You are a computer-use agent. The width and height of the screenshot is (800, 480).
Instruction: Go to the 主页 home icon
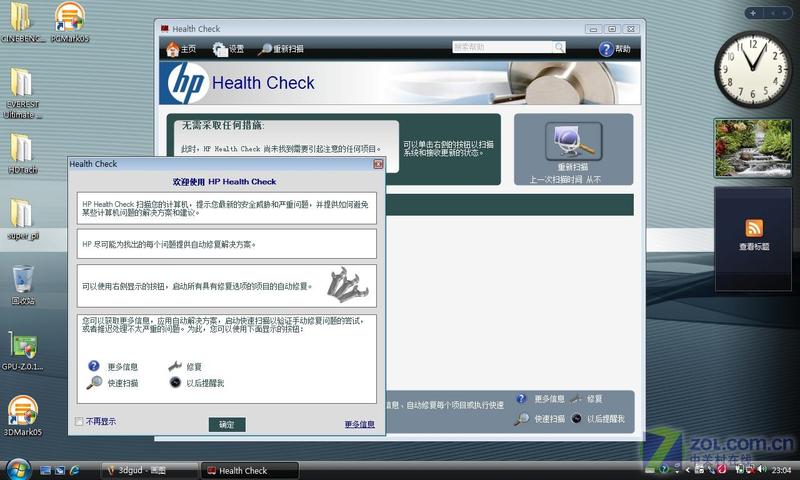(173, 49)
